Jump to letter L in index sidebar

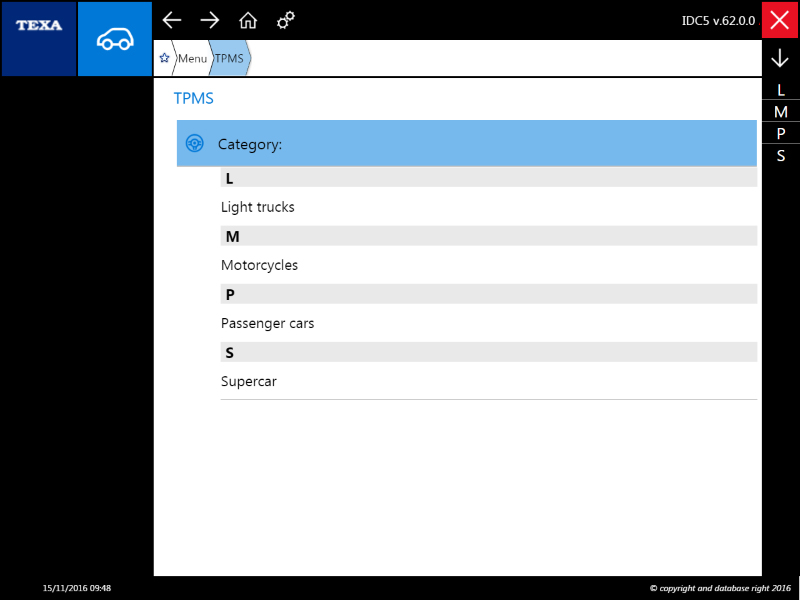(x=781, y=90)
